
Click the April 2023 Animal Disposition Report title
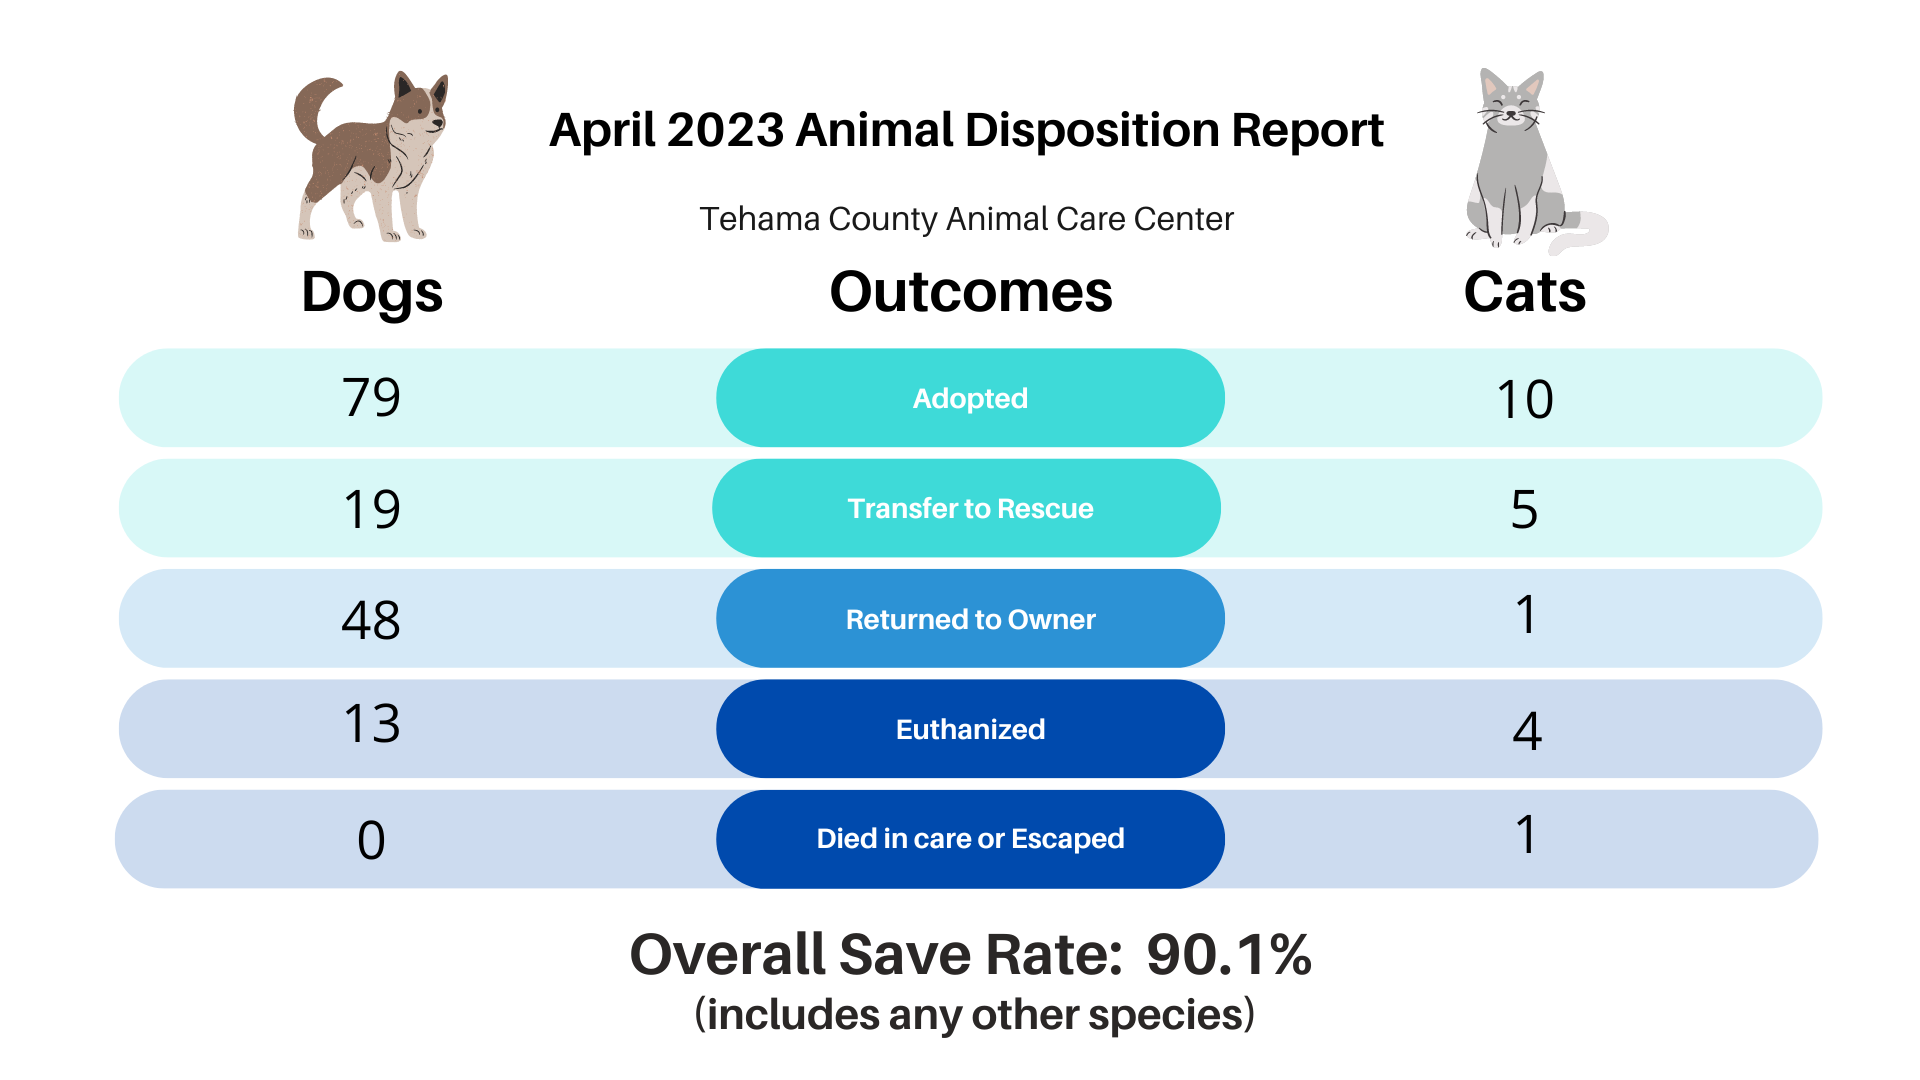click(966, 131)
